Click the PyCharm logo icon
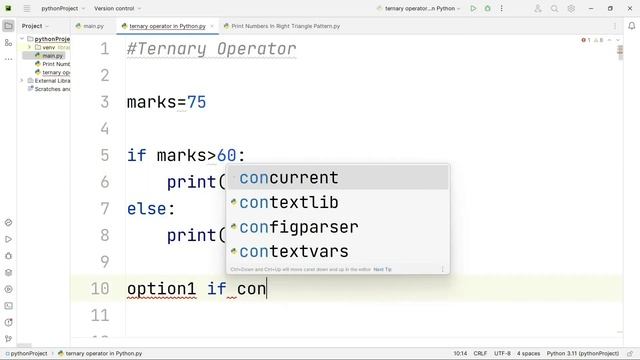The height and width of the screenshot is (360, 640). click(x=8, y=8)
